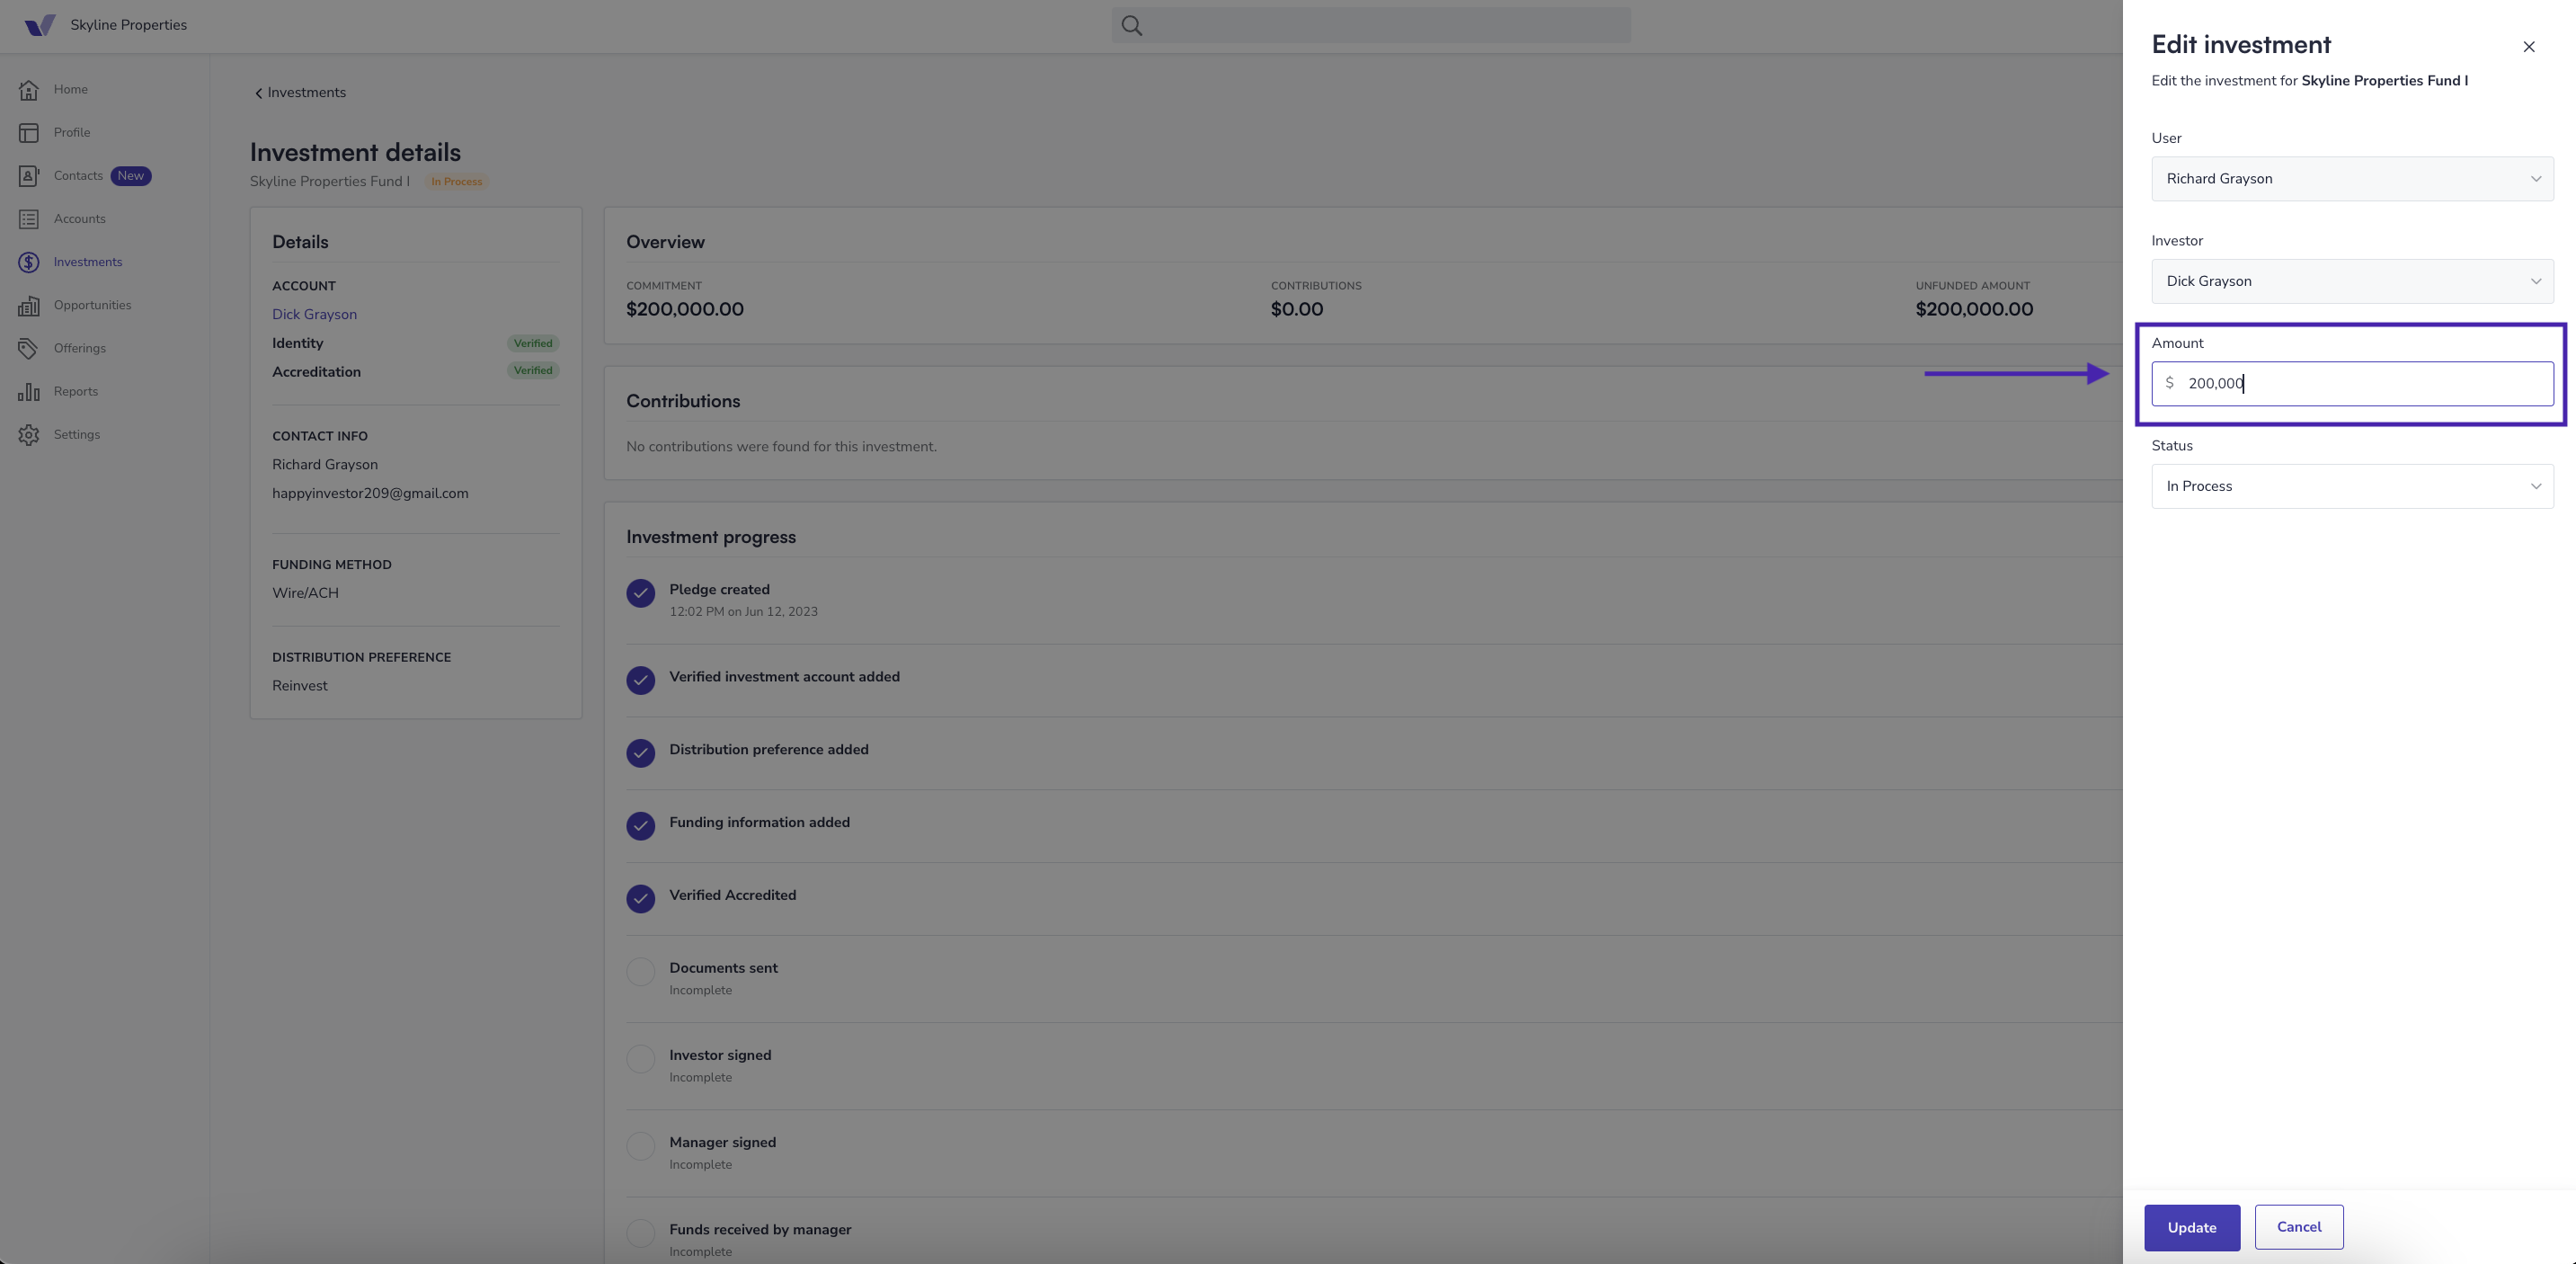This screenshot has width=2576, height=1264.
Task: Click the Home house icon in sidebar
Action: tap(28, 90)
